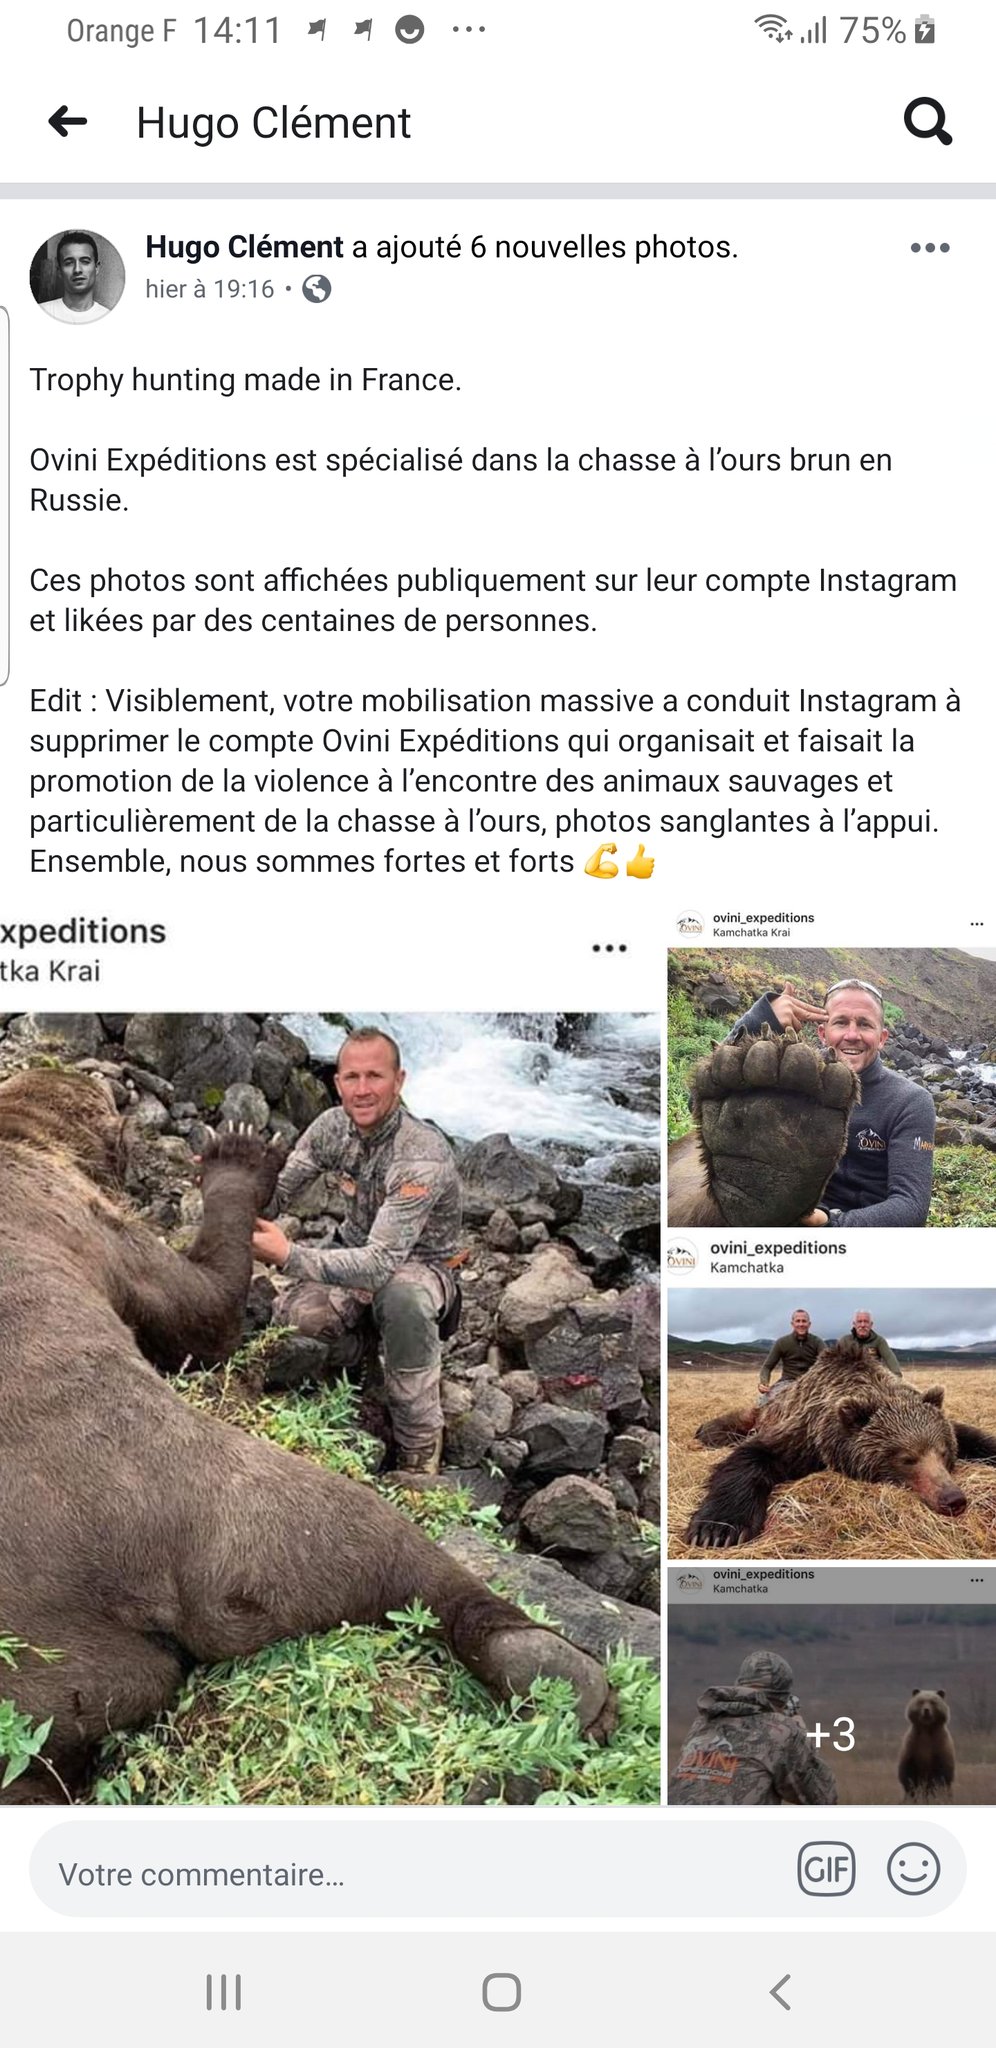The image size is (996, 2048).
Task: Tap the GIF button in comment box
Action: [827, 1868]
